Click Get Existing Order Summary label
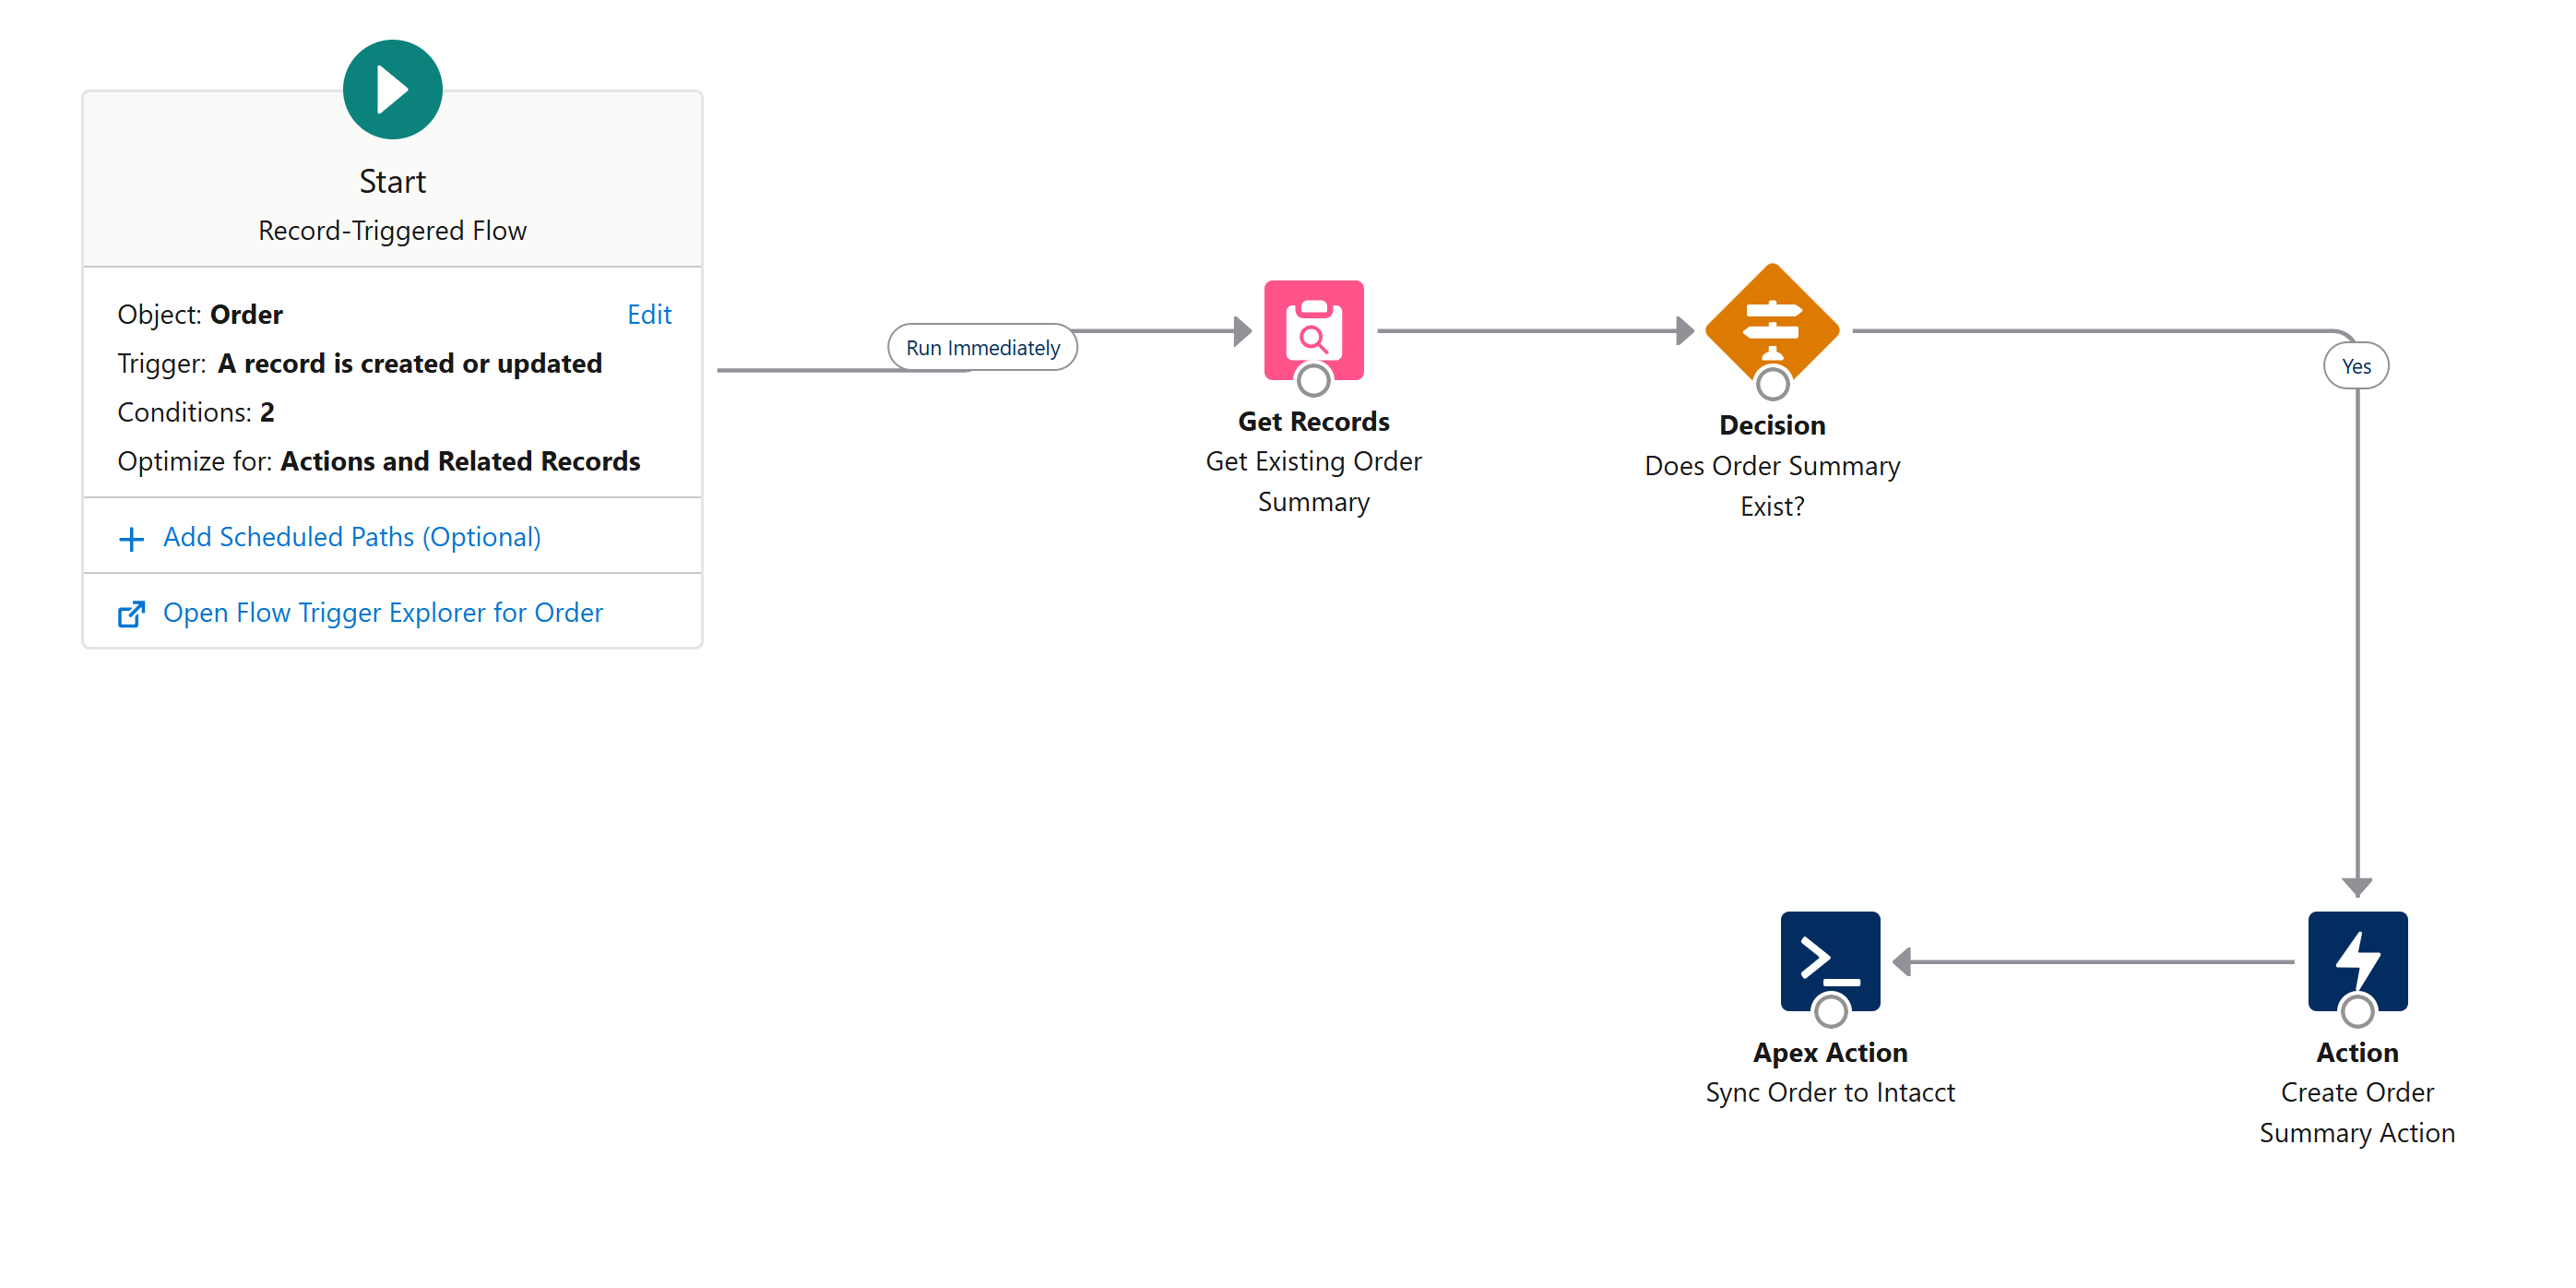This screenshot has height=1288, width=2576. (1313, 481)
